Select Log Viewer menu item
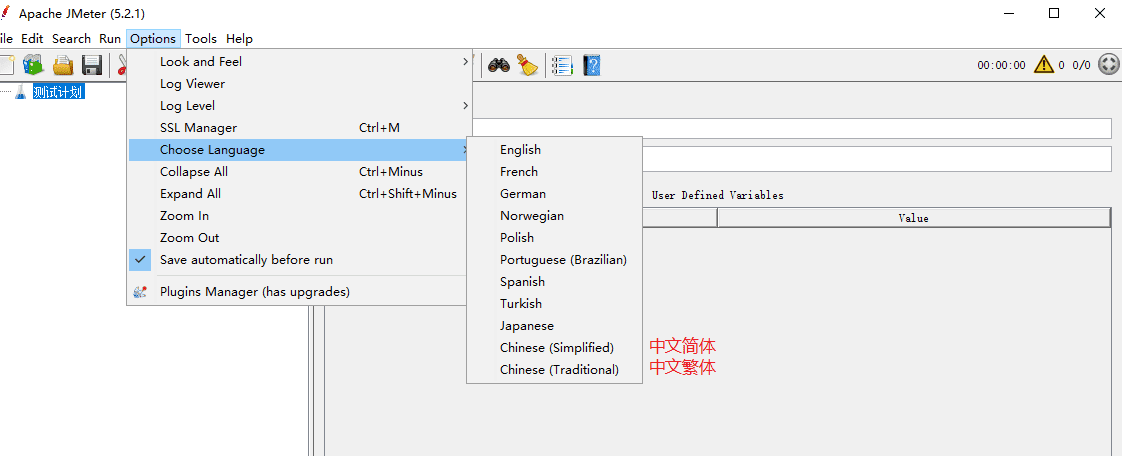1122x456 pixels. pos(299,84)
